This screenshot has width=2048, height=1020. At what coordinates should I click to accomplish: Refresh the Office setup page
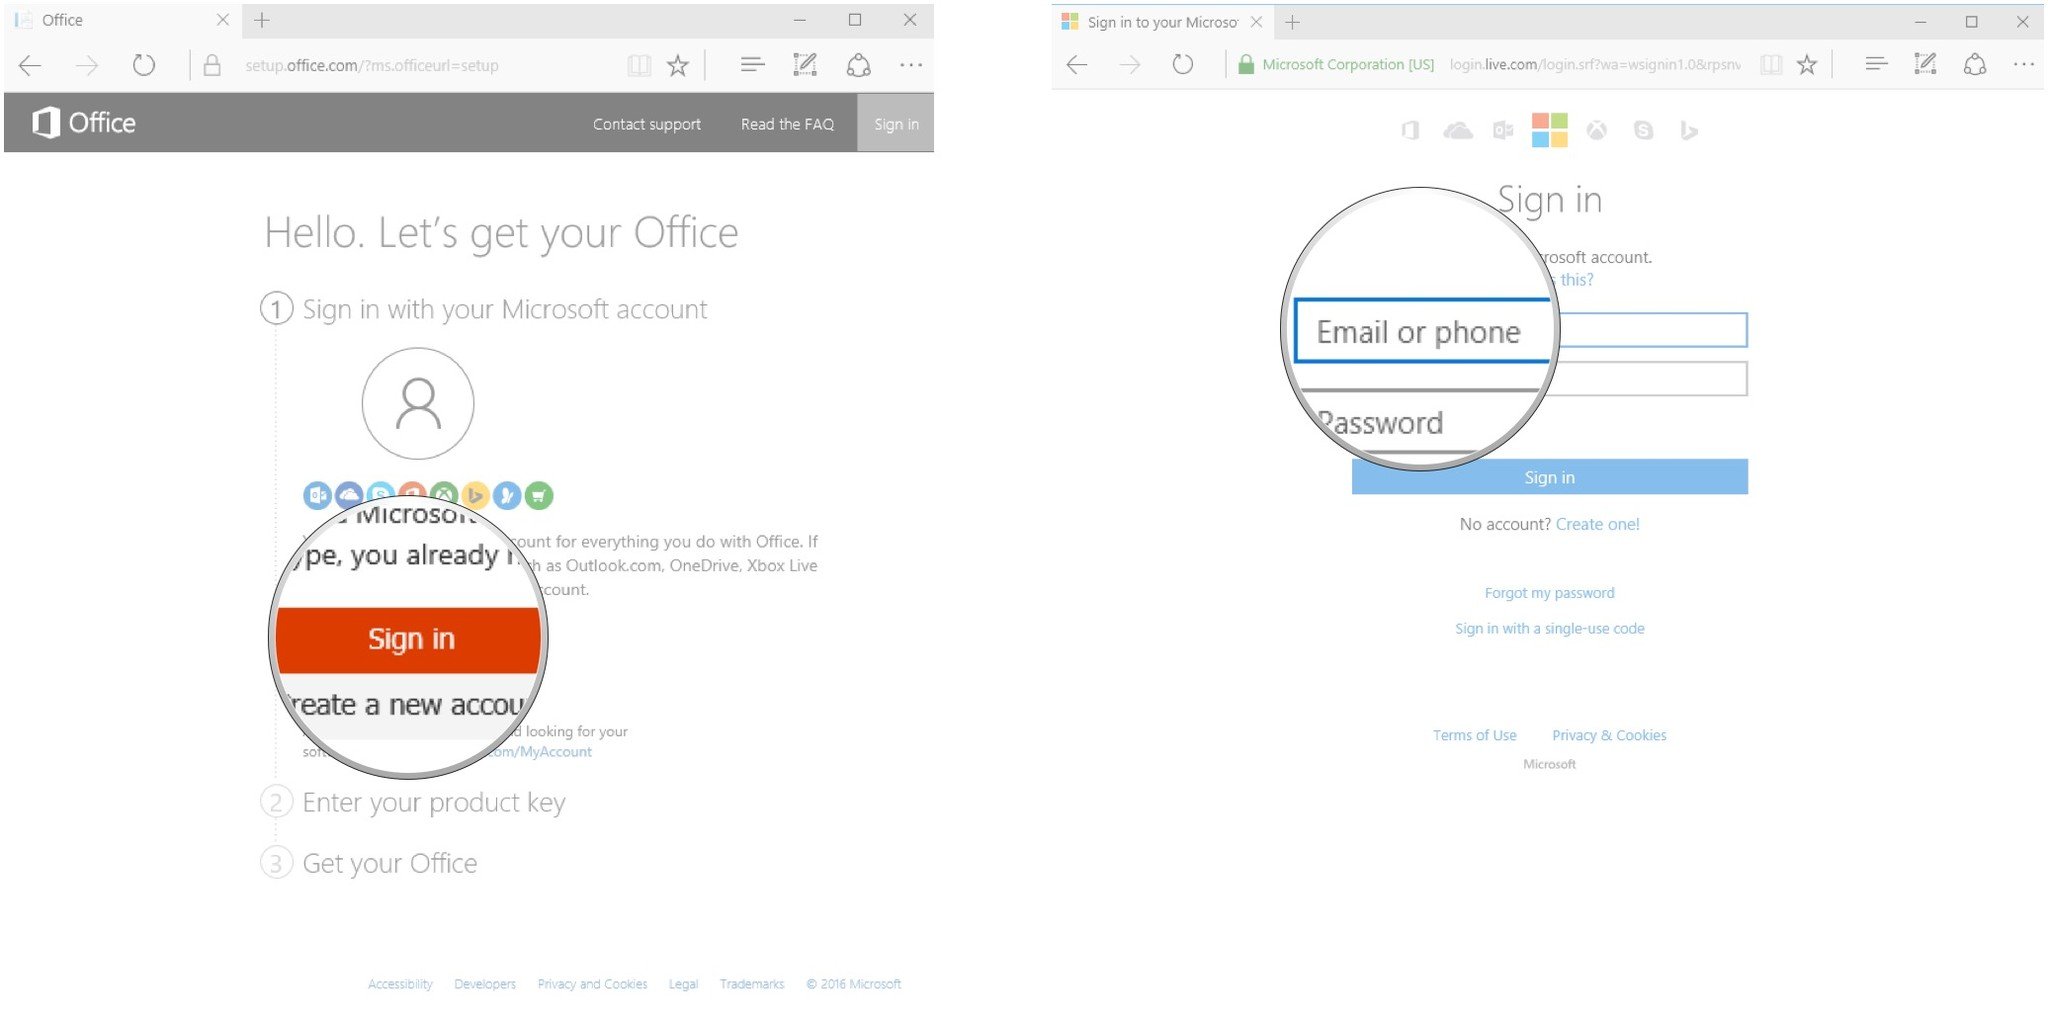pos(144,66)
